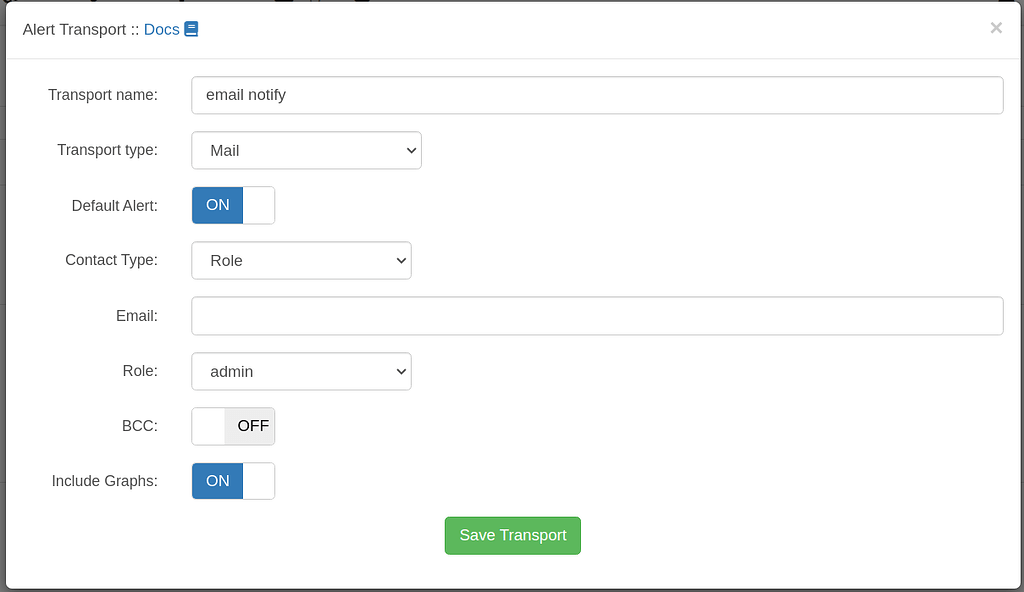Click the "Contact Type:" label

(111, 260)
